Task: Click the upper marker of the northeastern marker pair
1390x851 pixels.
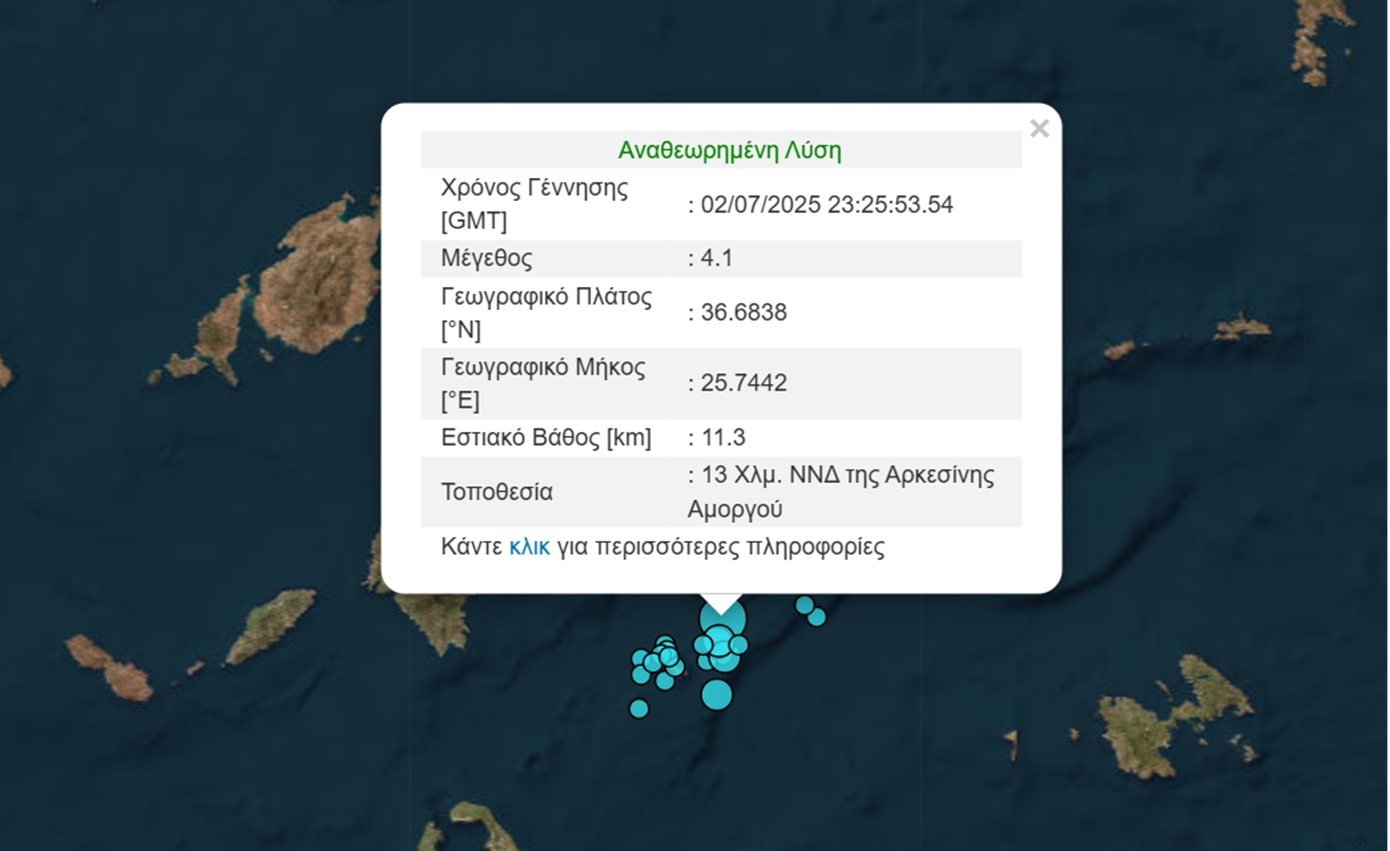Action: (804, 605)
